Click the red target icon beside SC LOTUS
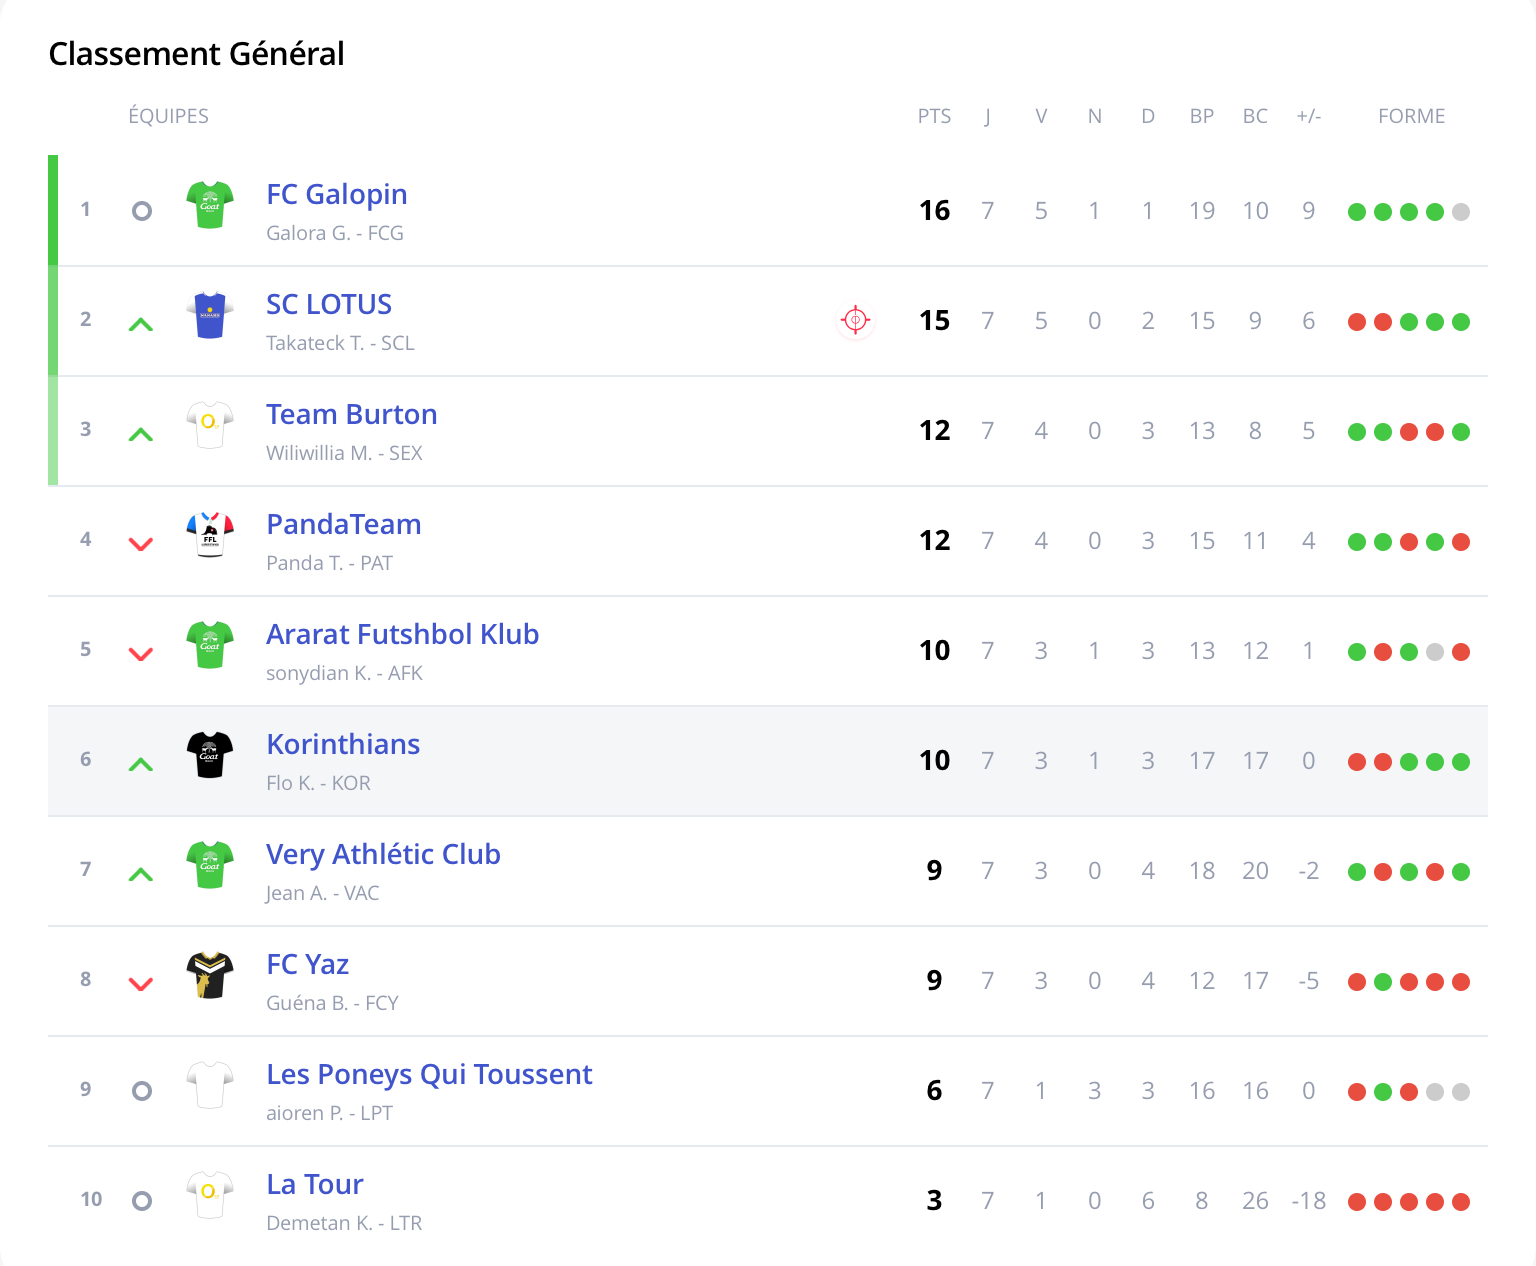This screenshot has height=1266, width=1536. pos(855,320)
